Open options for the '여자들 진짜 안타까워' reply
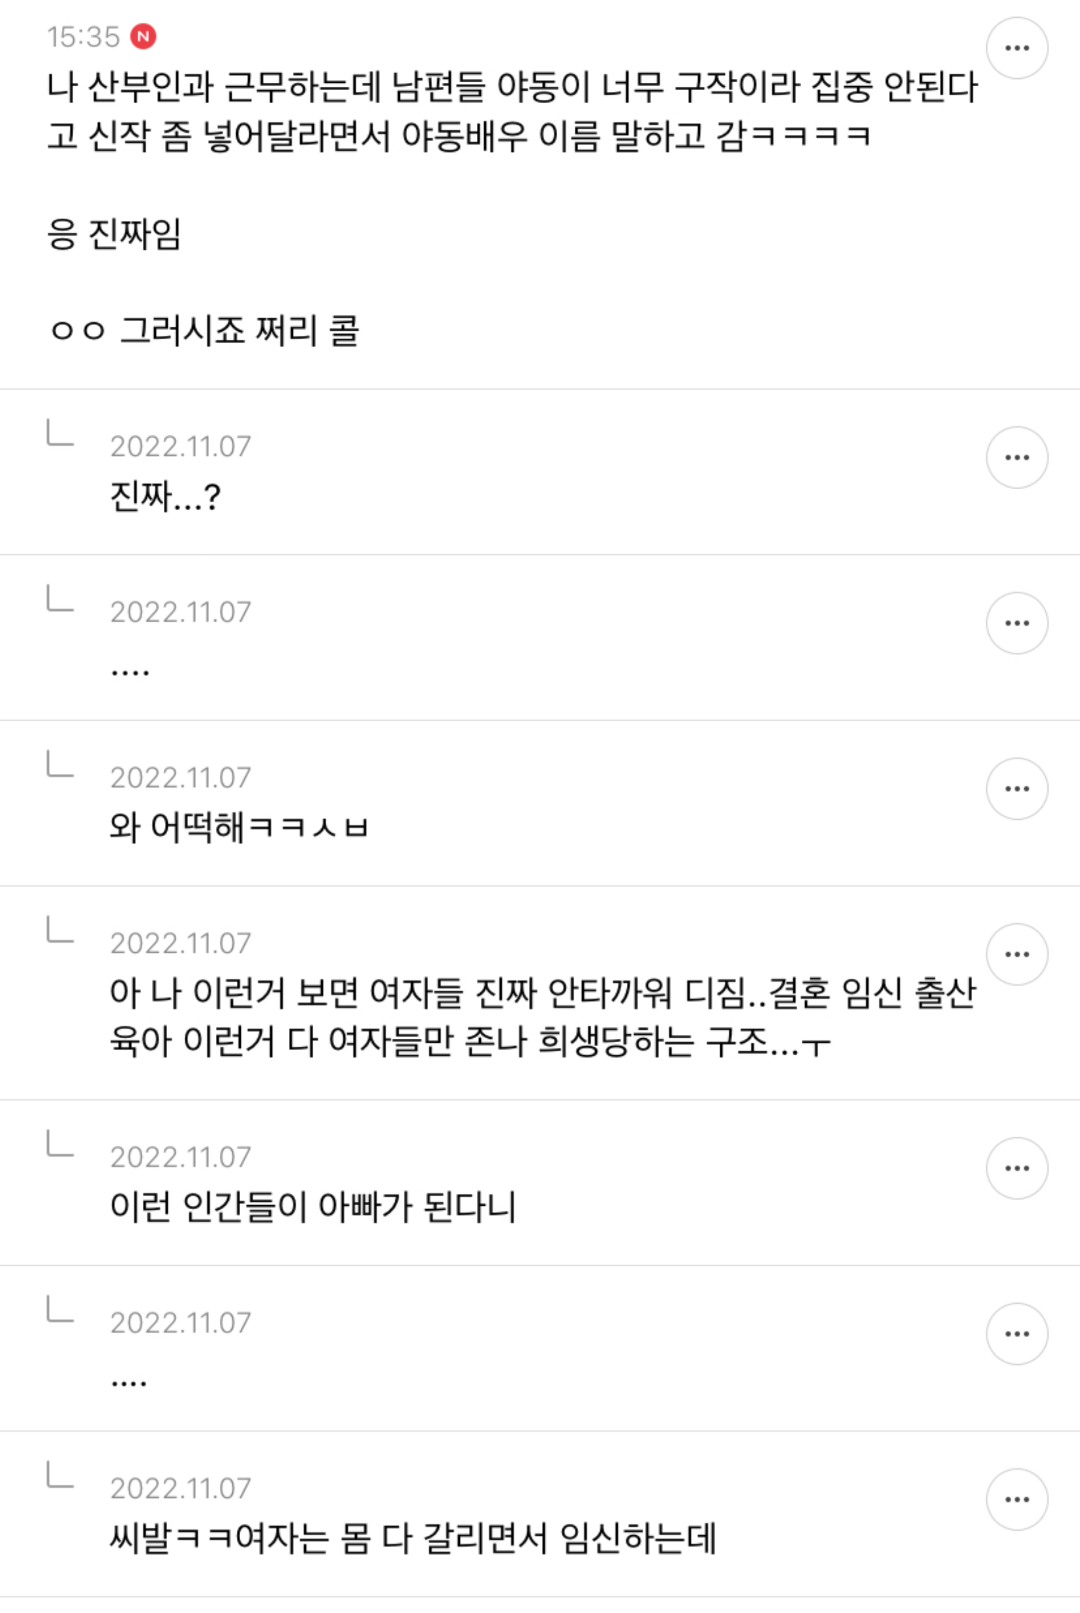The height and width of the screenshot is (1613, 1080). (x=1016, y=954)
